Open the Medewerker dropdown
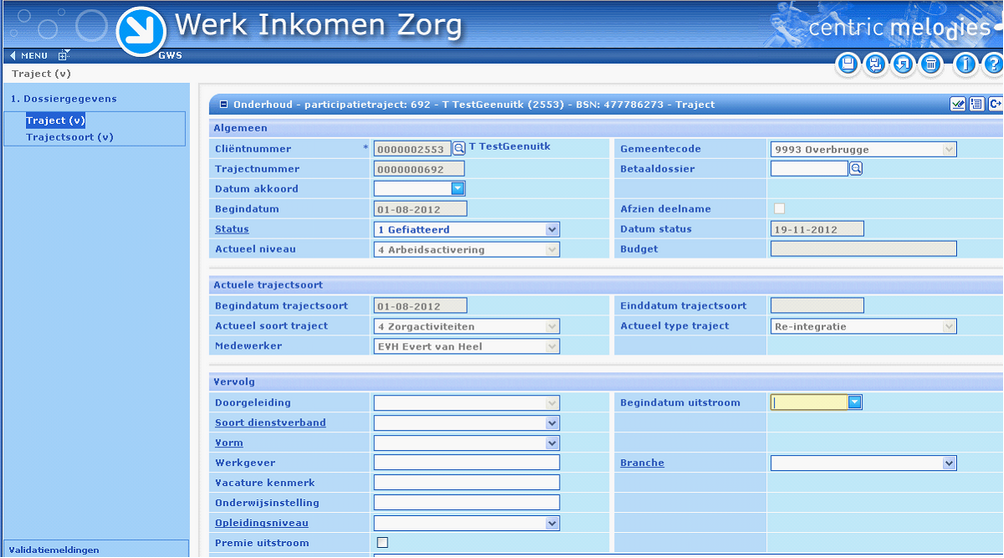Viewport: 1004px width, 558px height. [x=552, y=346]
